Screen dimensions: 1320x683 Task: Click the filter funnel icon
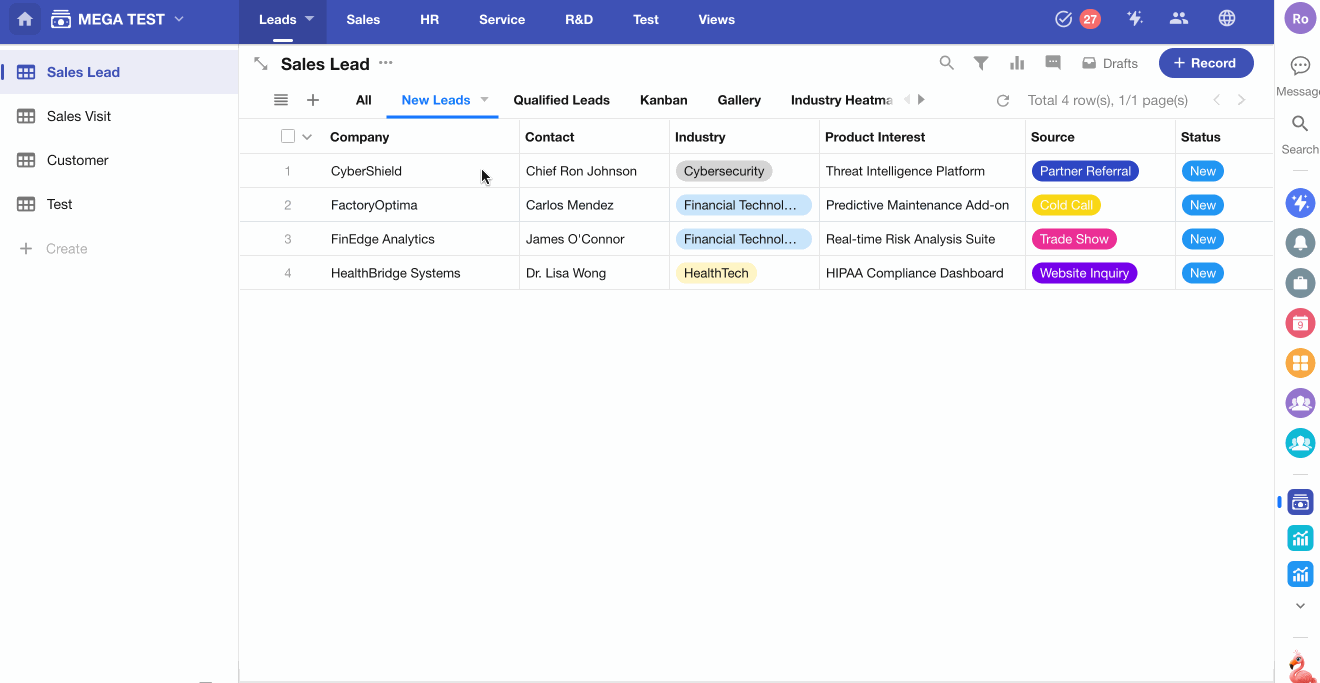[981, 63]
